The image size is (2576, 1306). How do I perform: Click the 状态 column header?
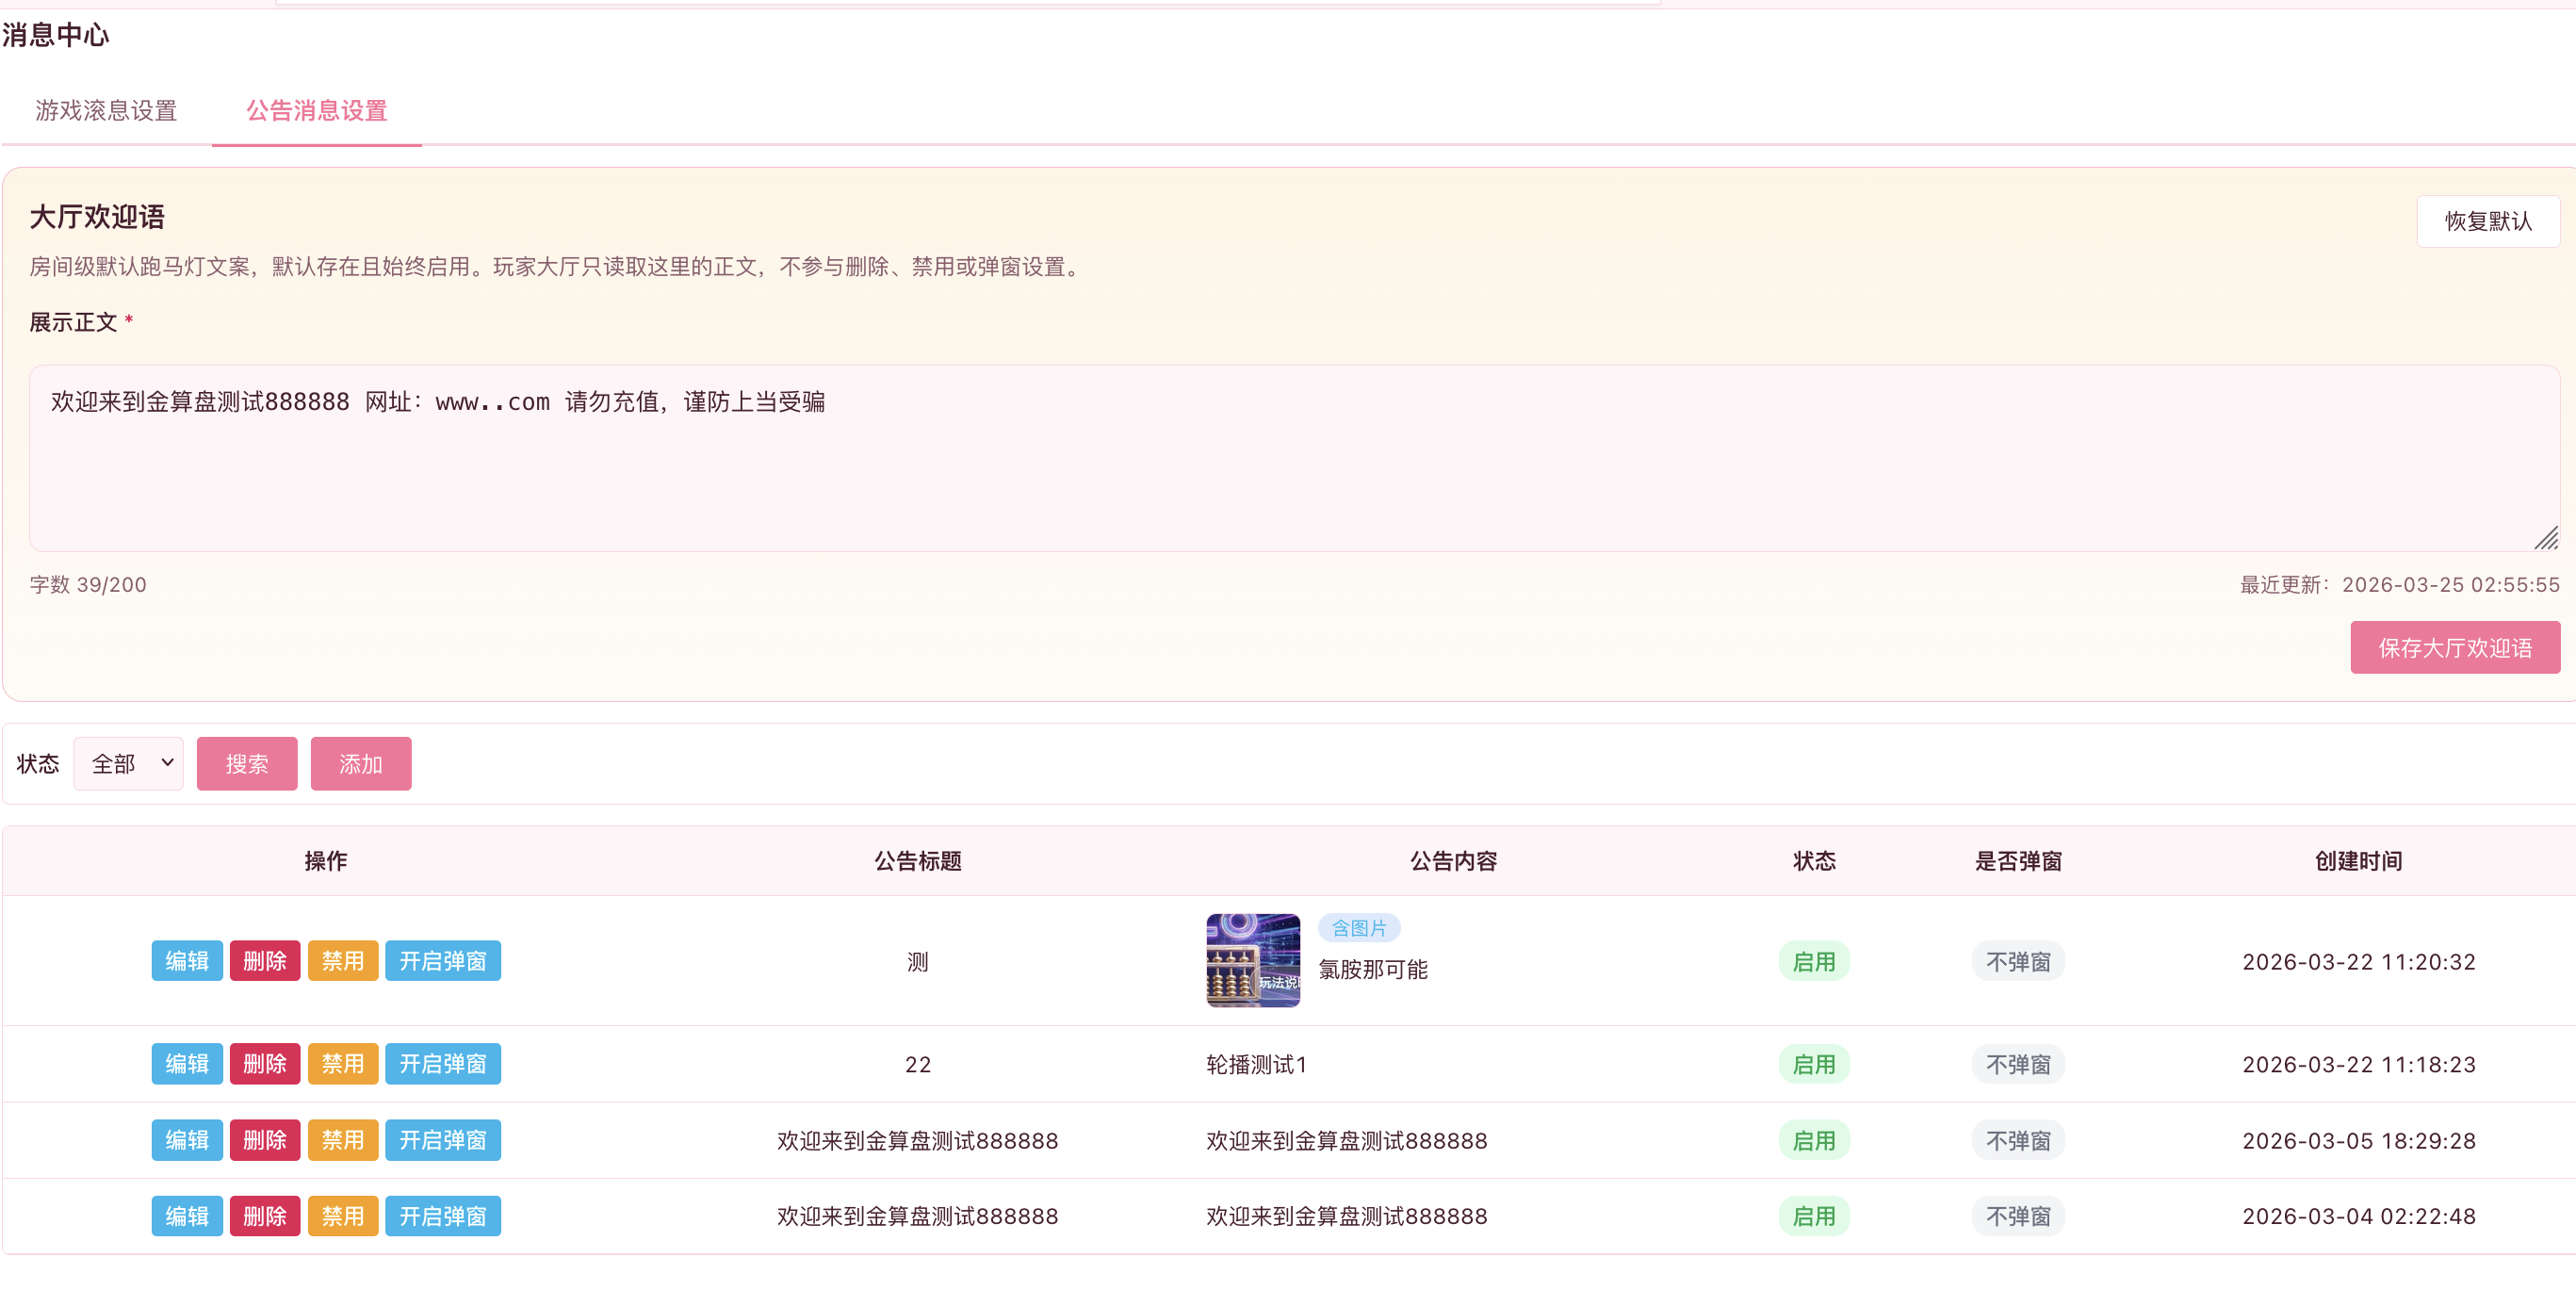(1814, 861)
